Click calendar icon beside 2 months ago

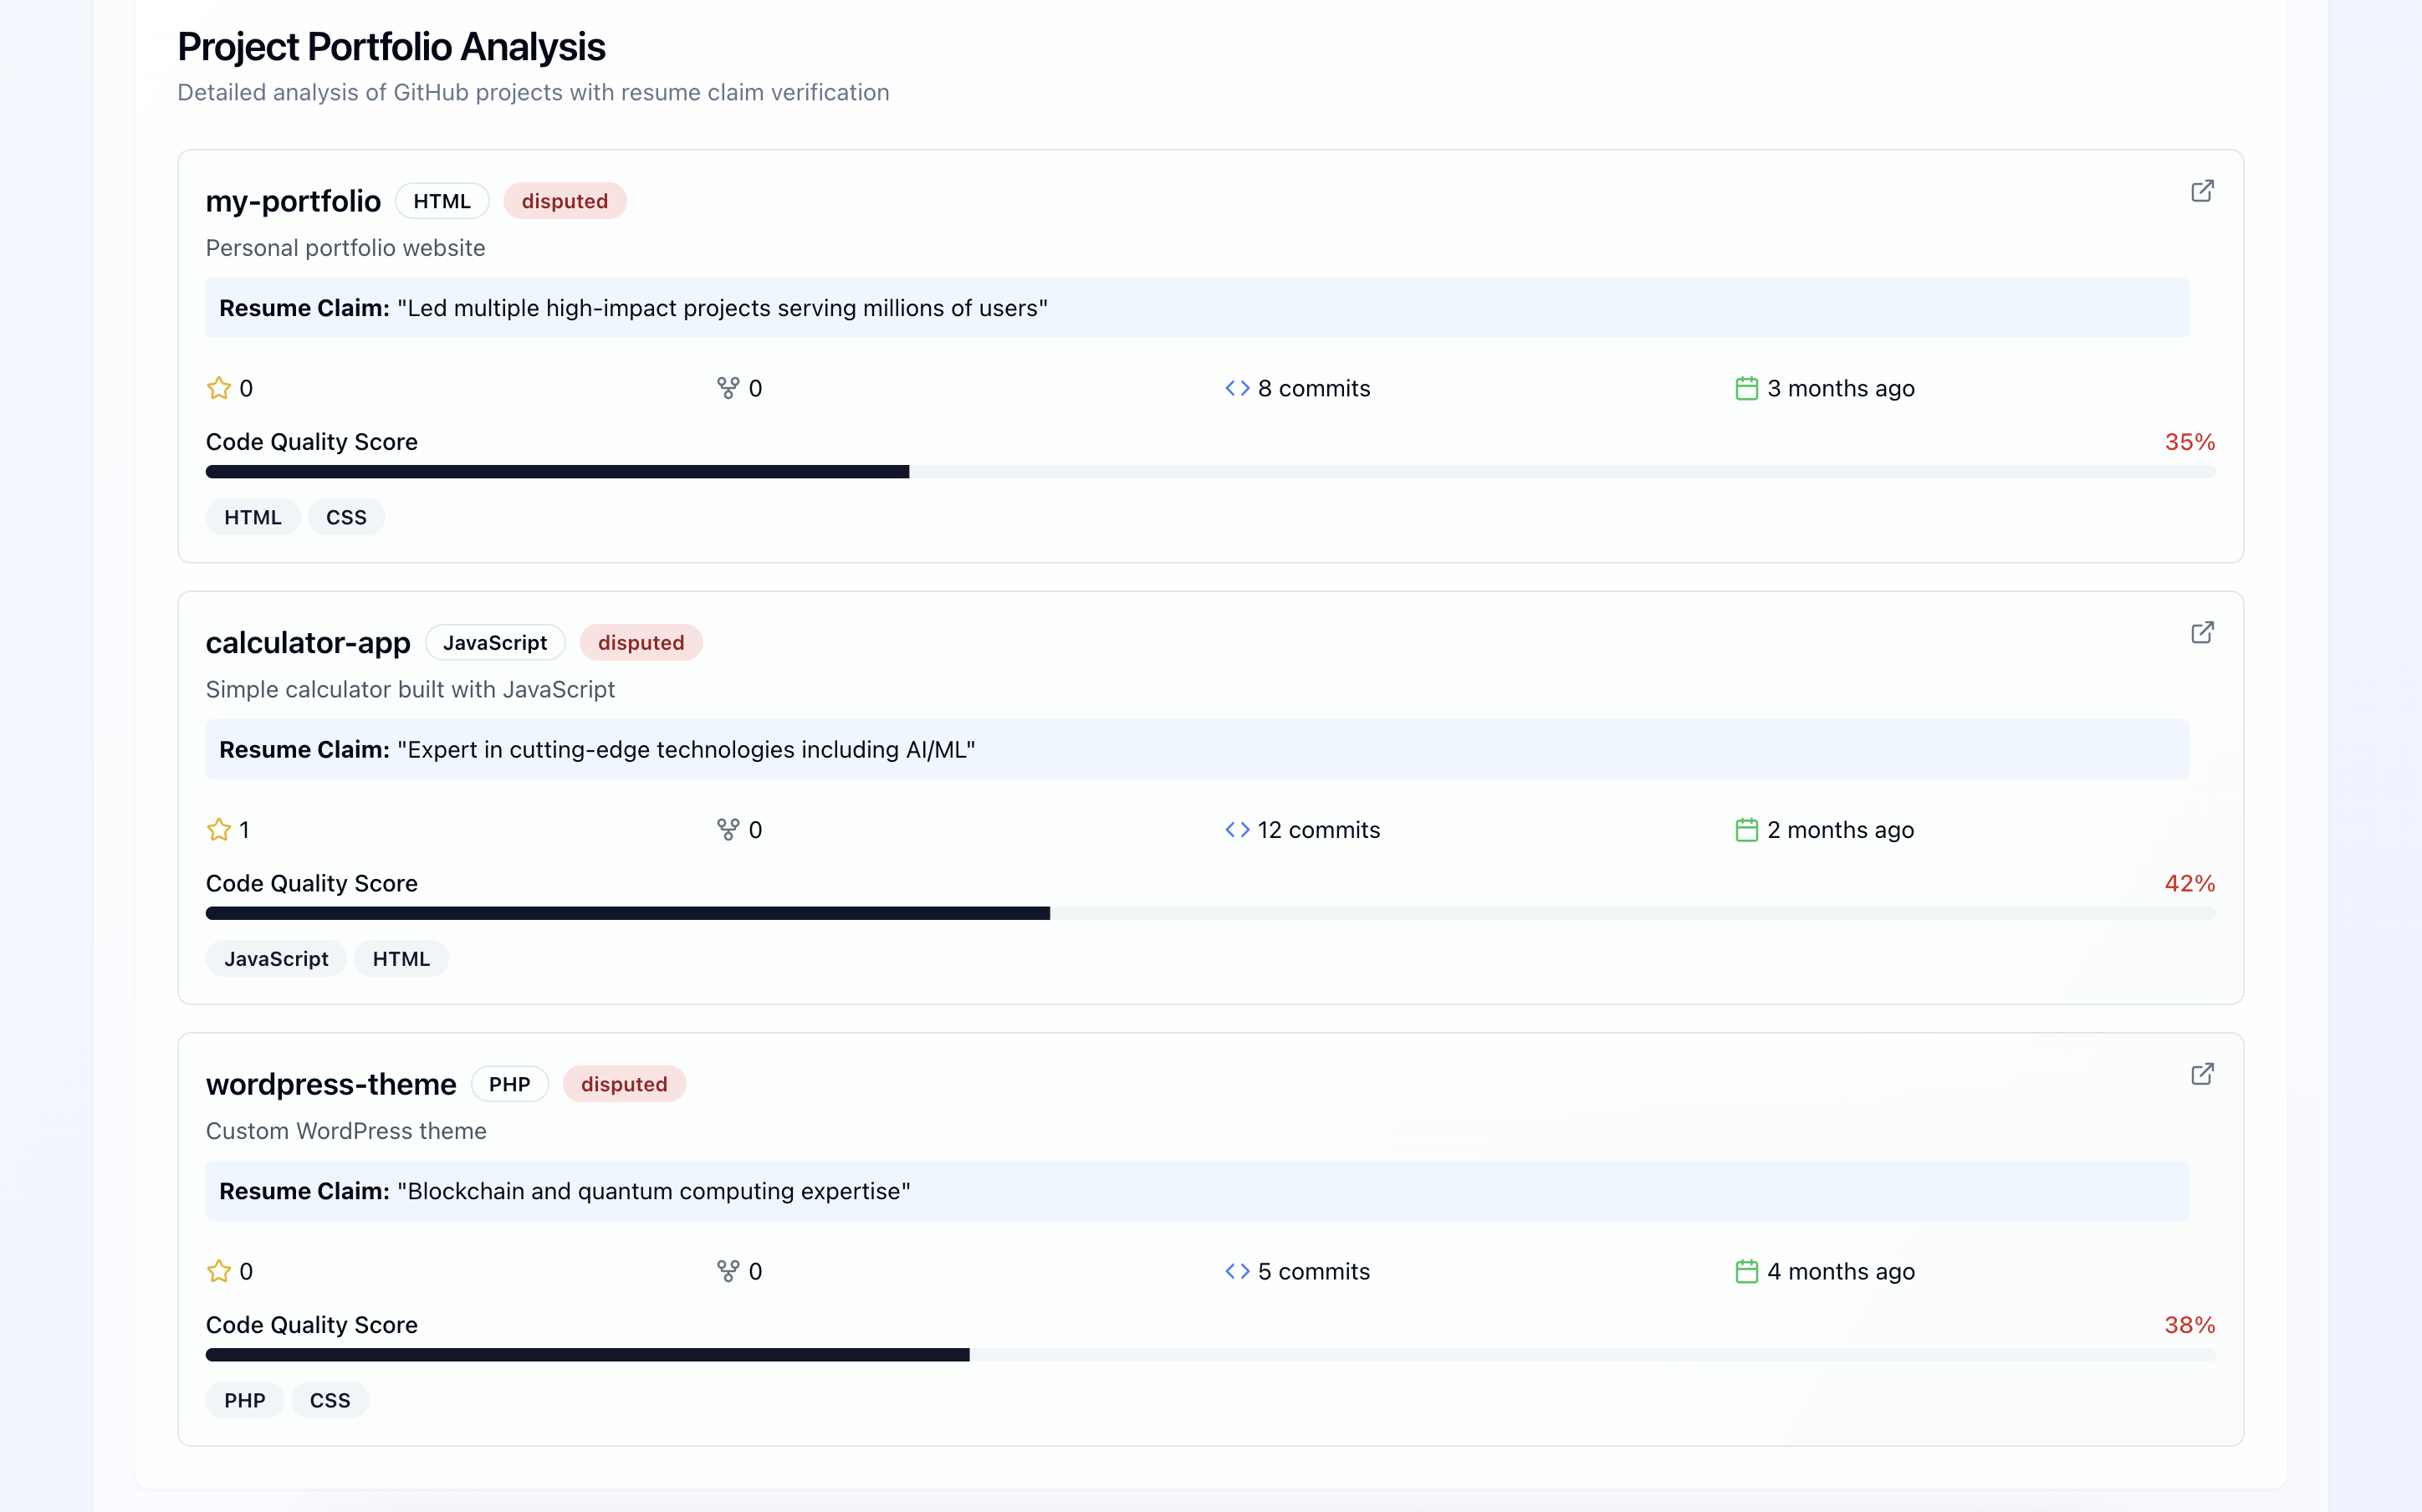pyautogui.click(x=1746, y=830)
